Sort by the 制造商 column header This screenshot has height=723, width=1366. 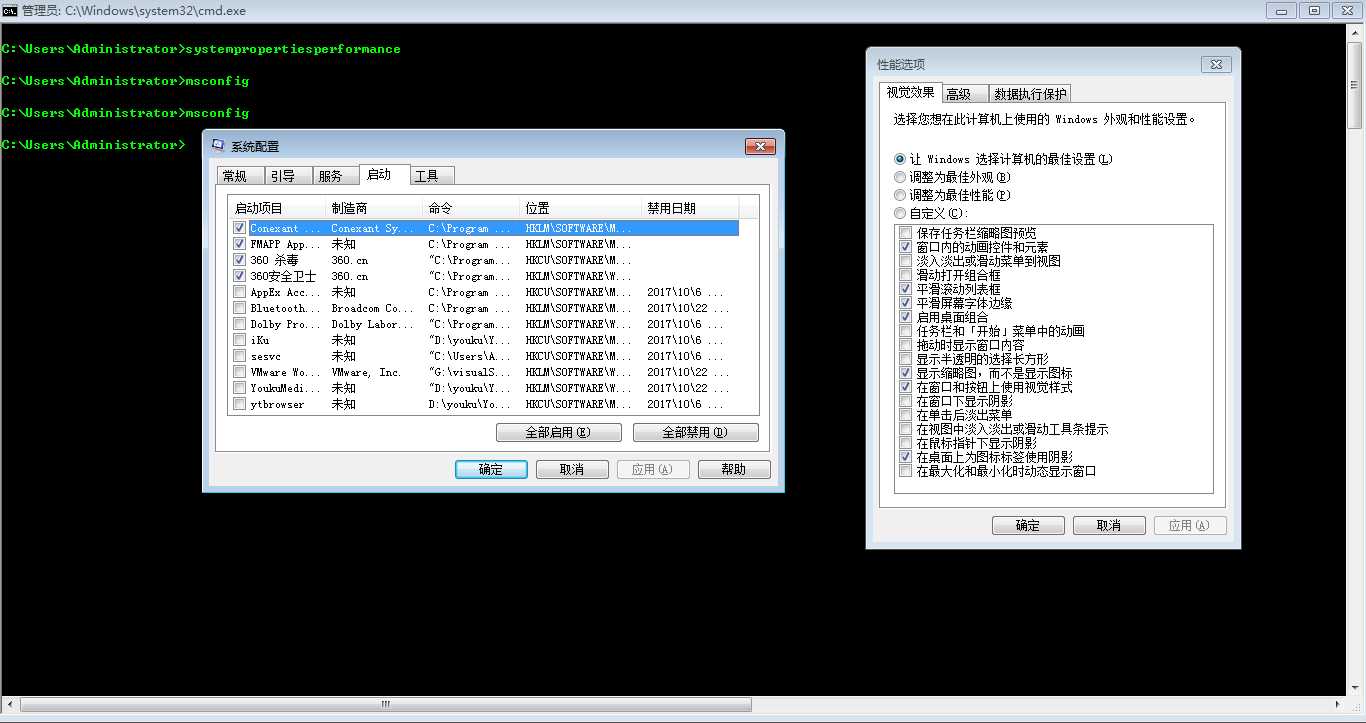(x=374, y=208)
